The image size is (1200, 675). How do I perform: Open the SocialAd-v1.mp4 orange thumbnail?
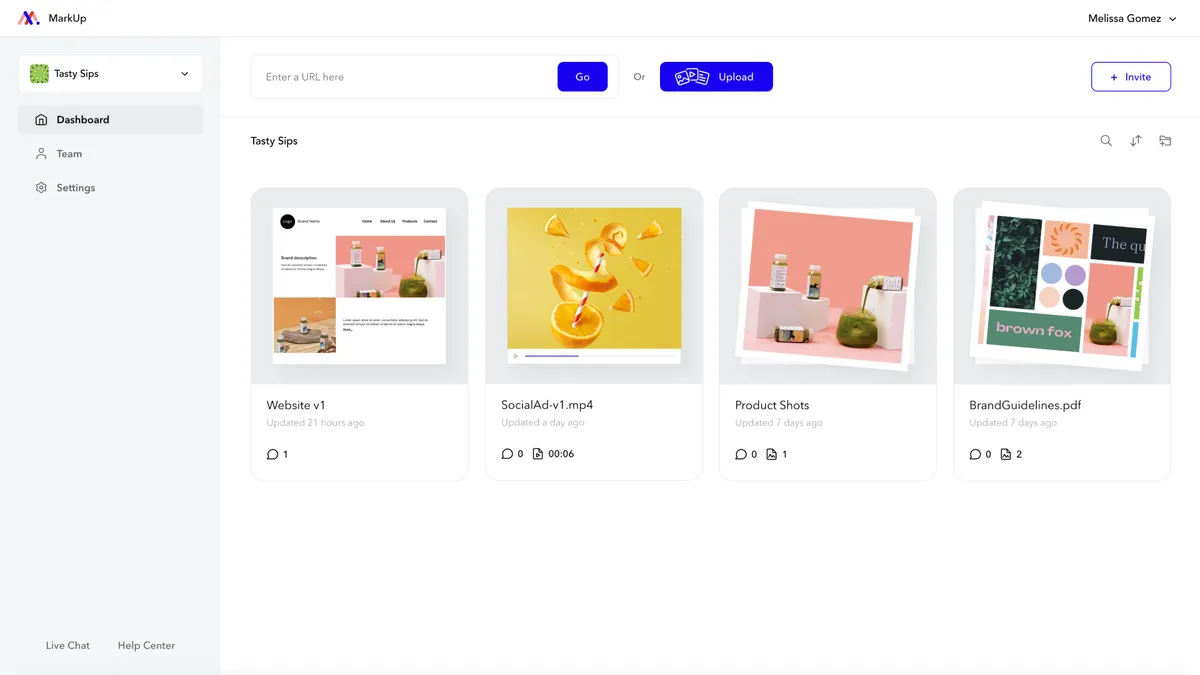[594, 286]
